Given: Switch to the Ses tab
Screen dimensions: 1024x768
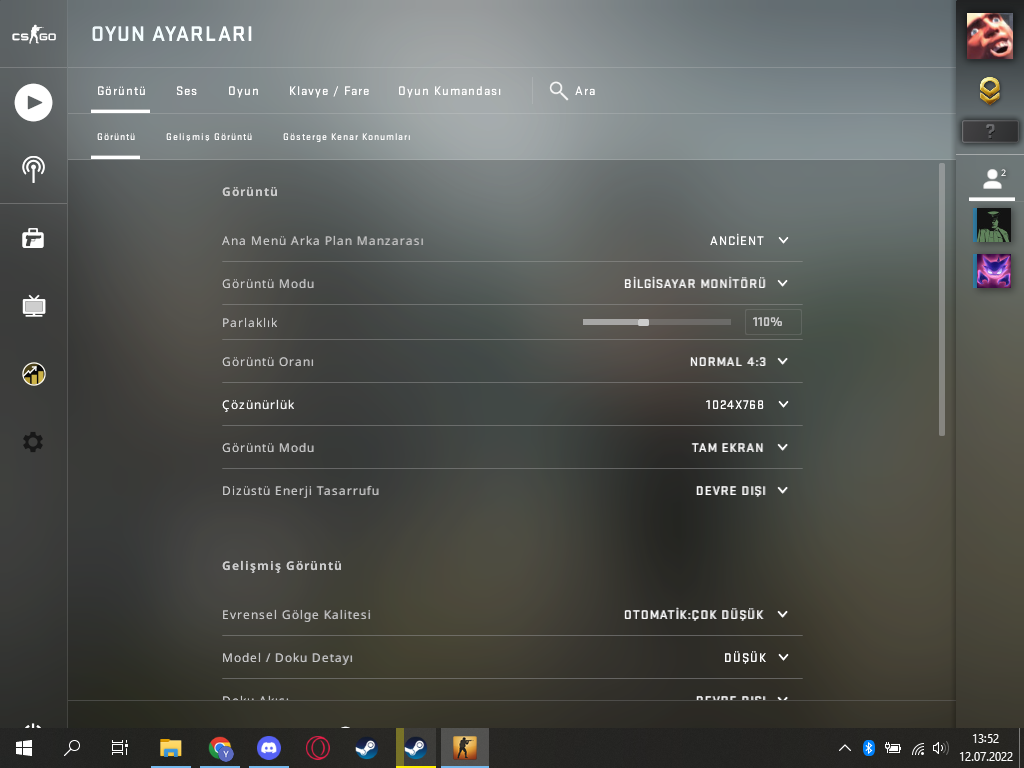Looking at the screenshot, I should click(x=186, y=91).
